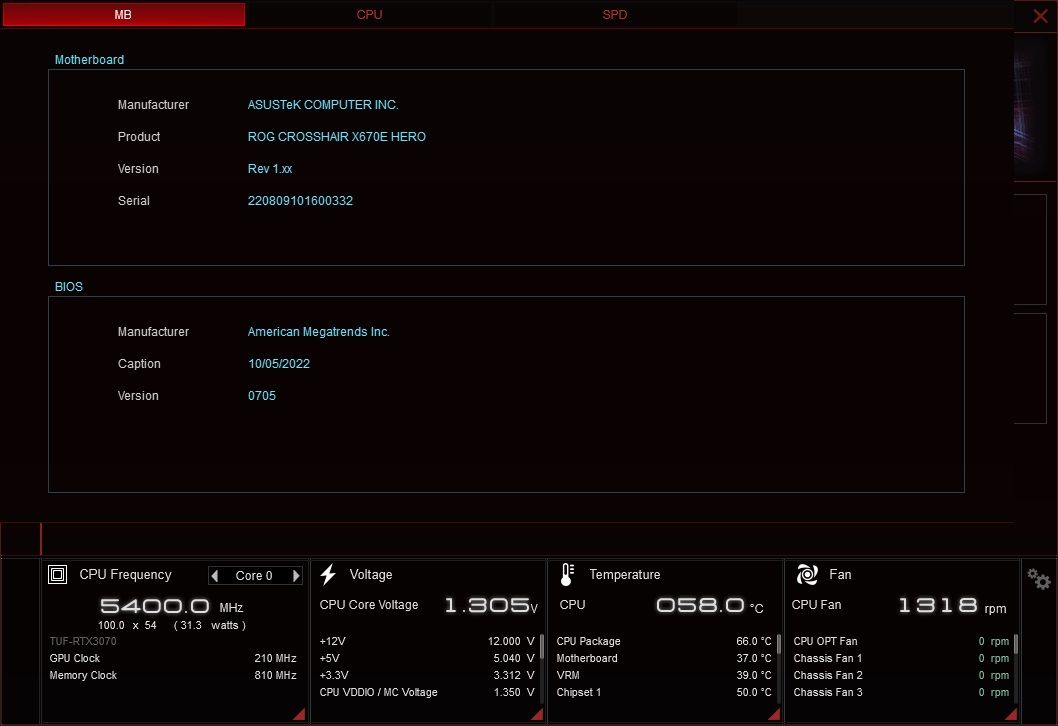Open the CPU tab
Image resolution: width=1058 pixels, height=726 pixels.
click(369, 14)
